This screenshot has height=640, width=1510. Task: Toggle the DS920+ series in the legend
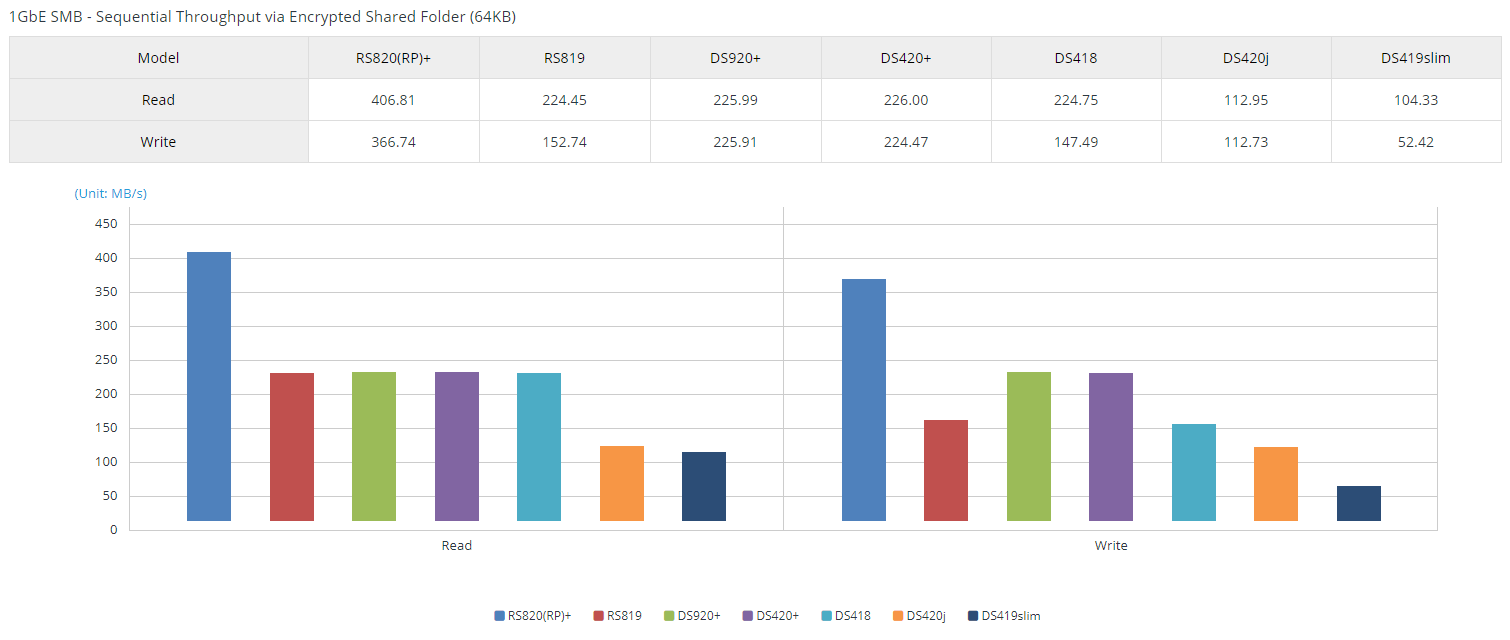click(x=692, y=616)
